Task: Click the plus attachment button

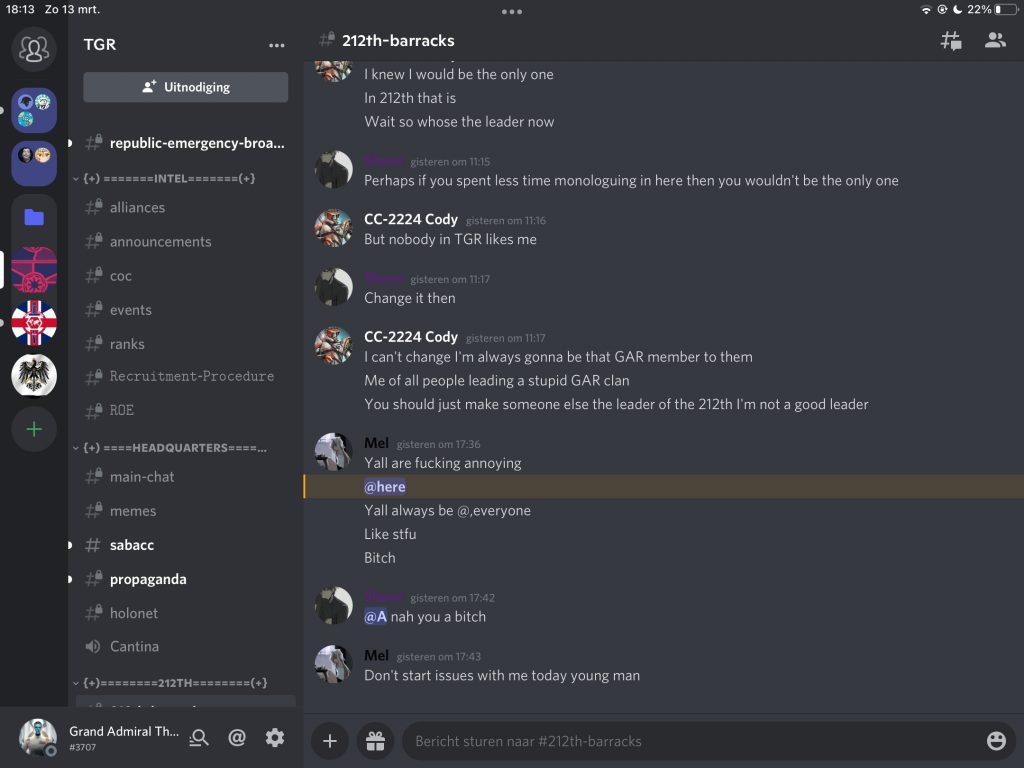Action: click(330, 741)
